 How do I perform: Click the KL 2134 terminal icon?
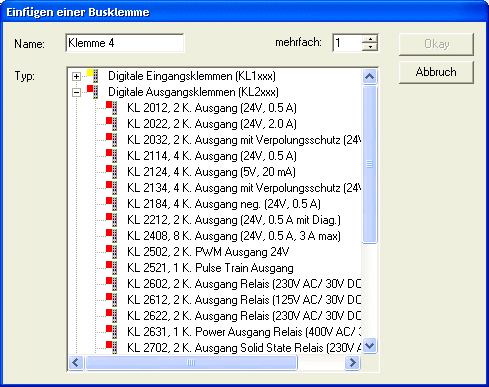112,188
